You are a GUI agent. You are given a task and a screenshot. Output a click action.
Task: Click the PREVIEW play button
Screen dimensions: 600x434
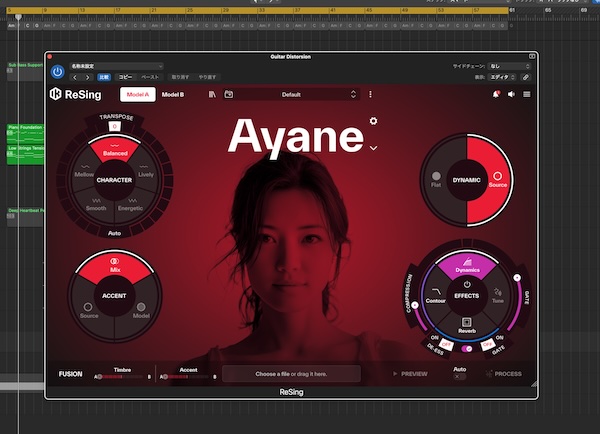click(410, 374)
